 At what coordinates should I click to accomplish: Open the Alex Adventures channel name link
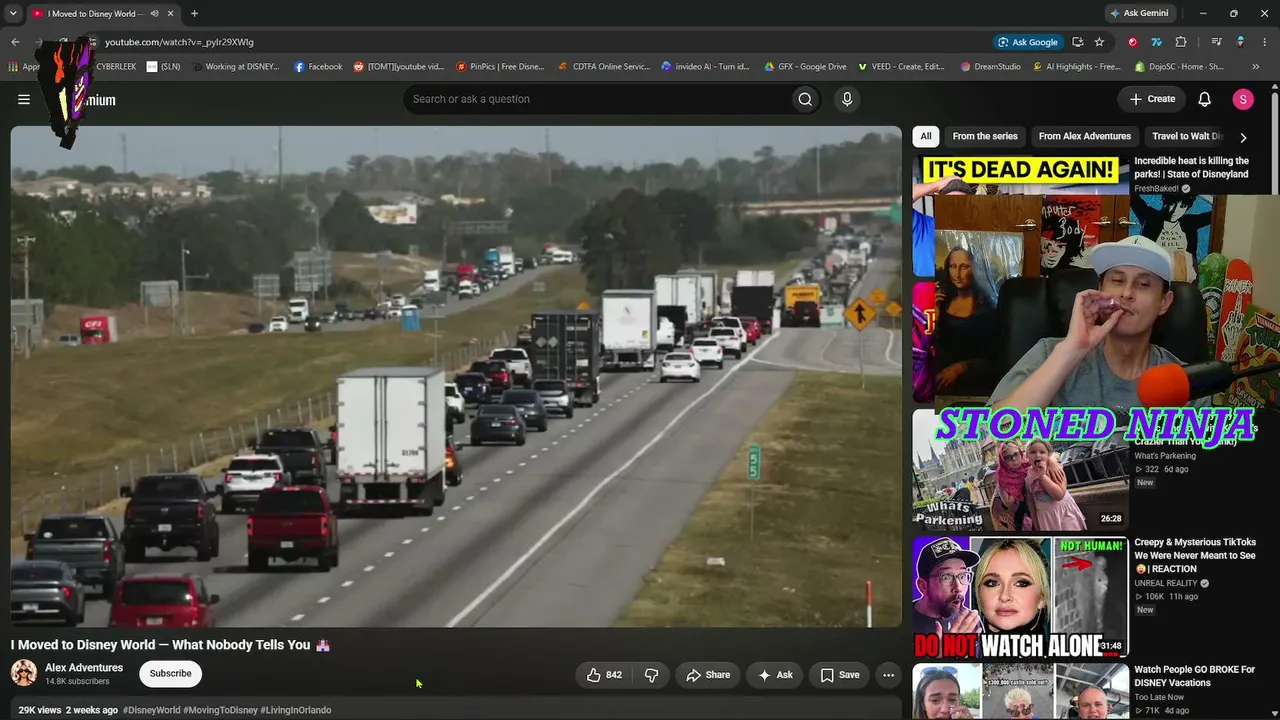(84, 668)
